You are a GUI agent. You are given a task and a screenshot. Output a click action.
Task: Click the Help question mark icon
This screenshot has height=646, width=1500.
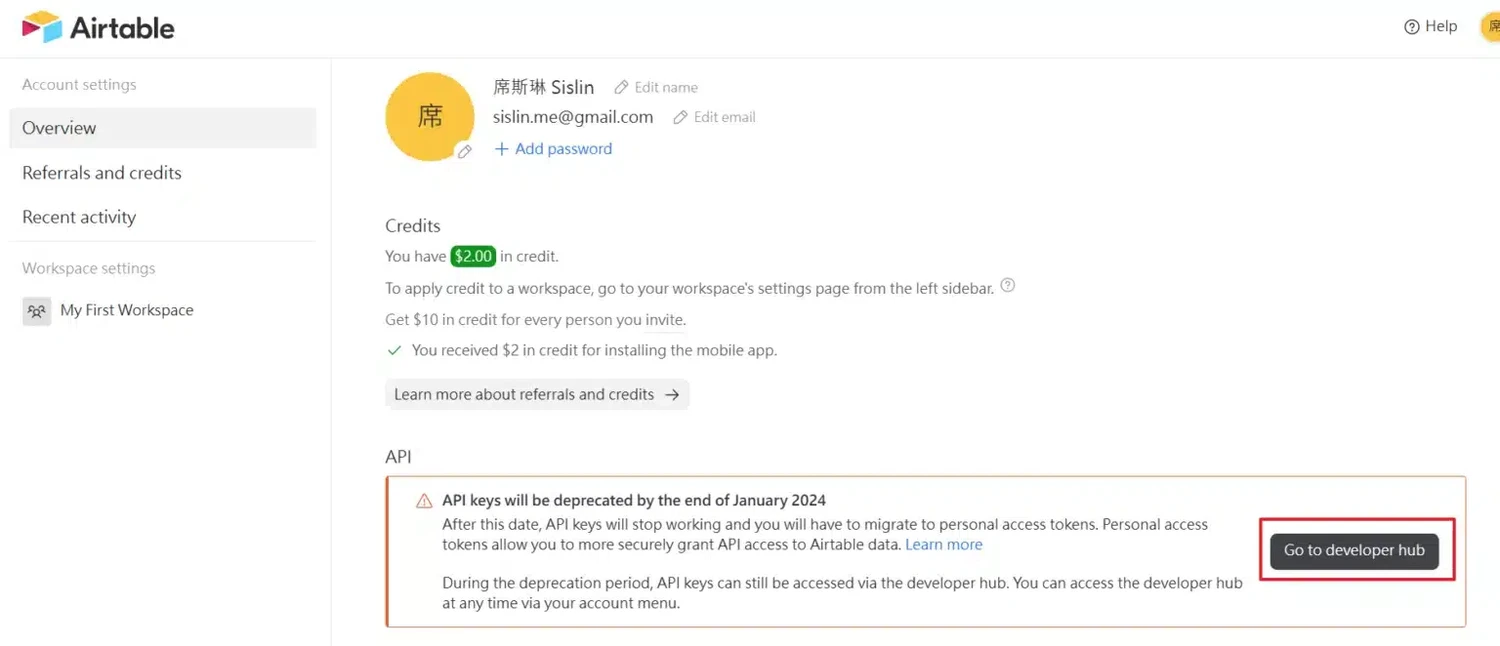tap(1411, 27)
